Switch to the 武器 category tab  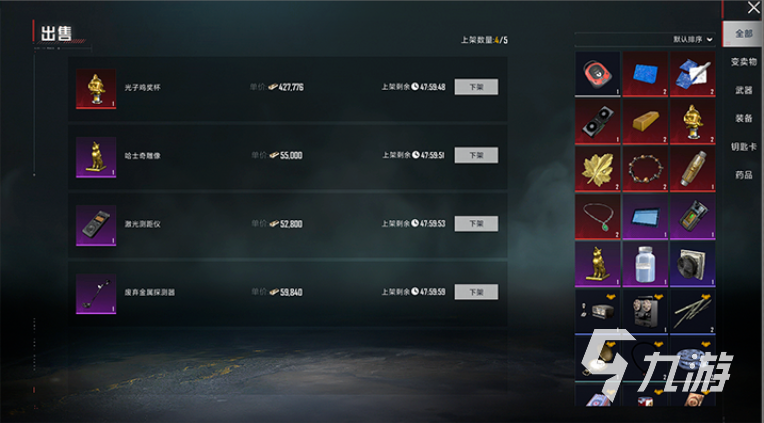point(744,90)
